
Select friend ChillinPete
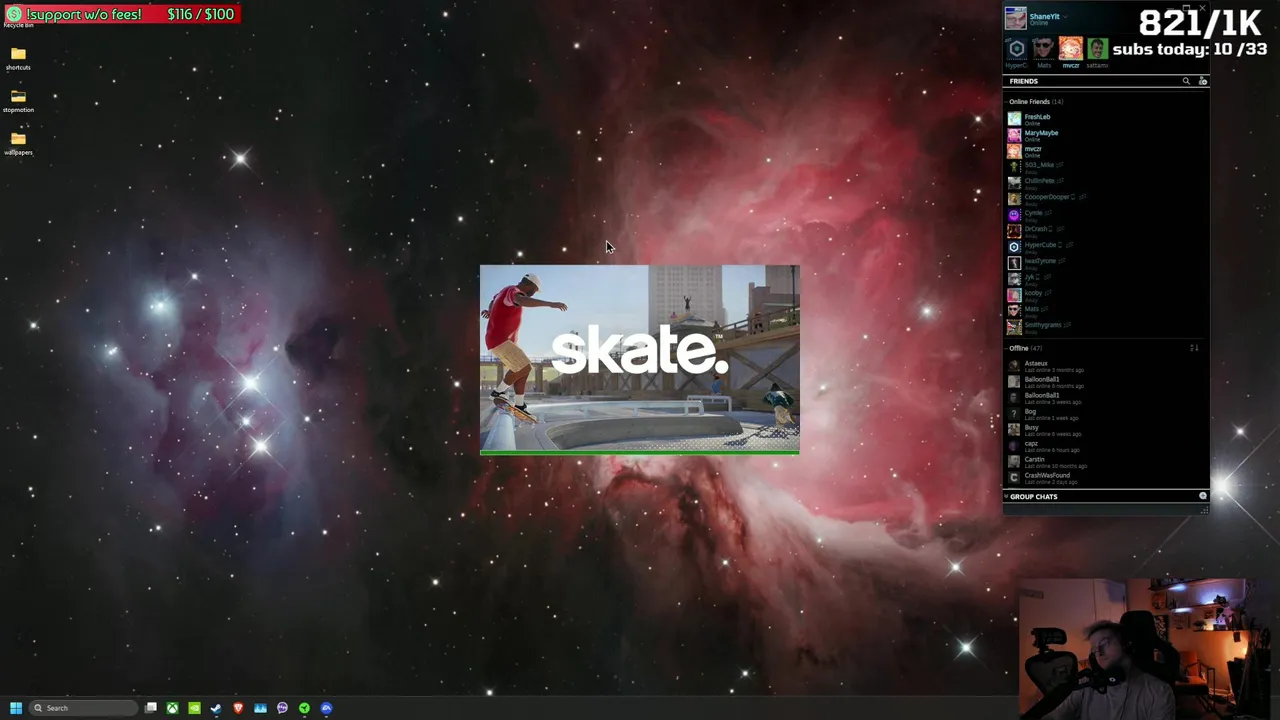(x=1106, y=183)
